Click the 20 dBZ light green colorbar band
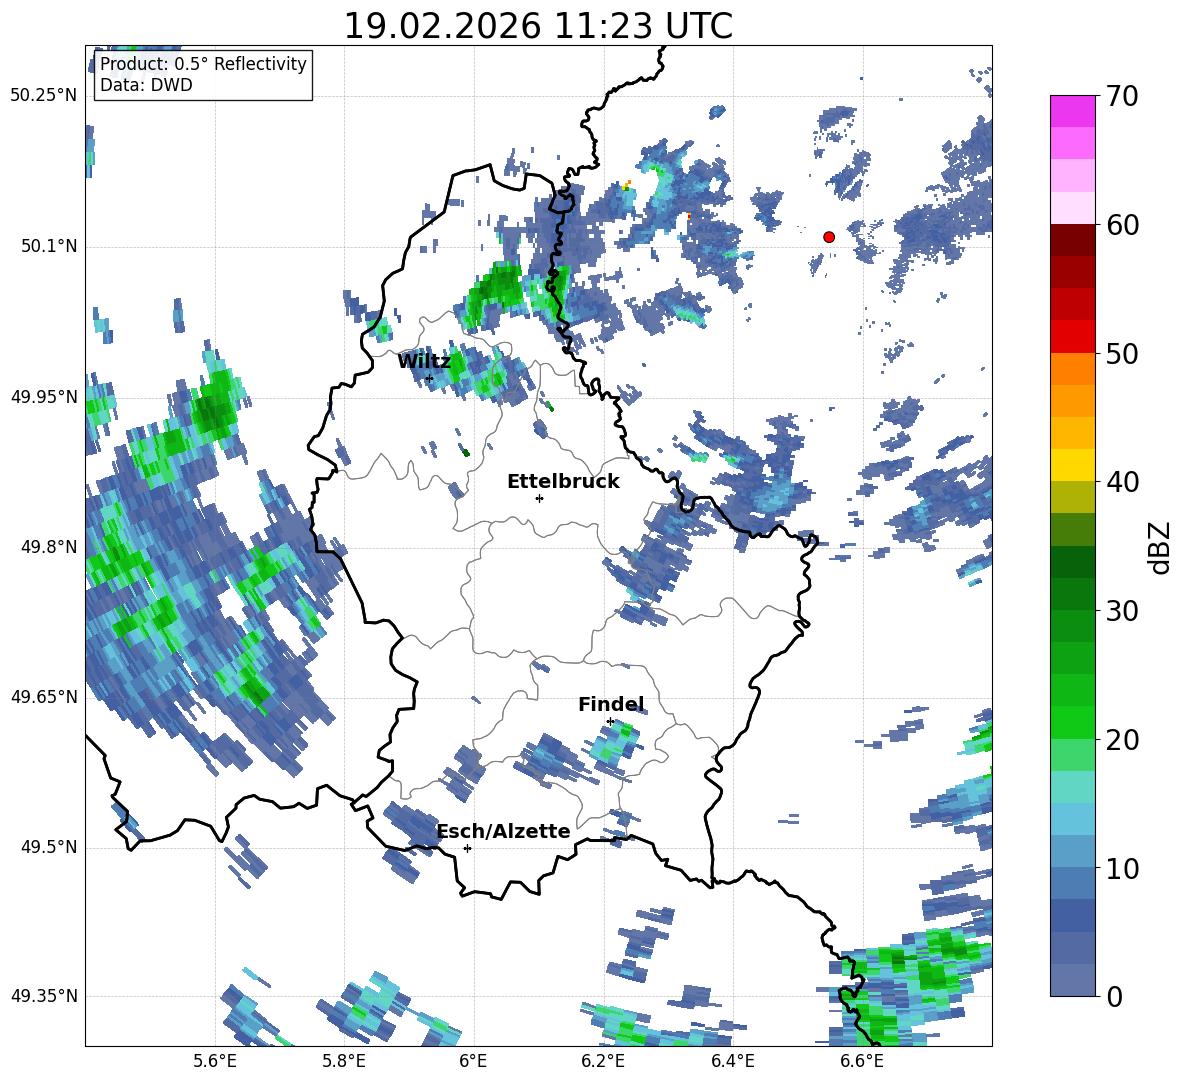 [1072, 755]
